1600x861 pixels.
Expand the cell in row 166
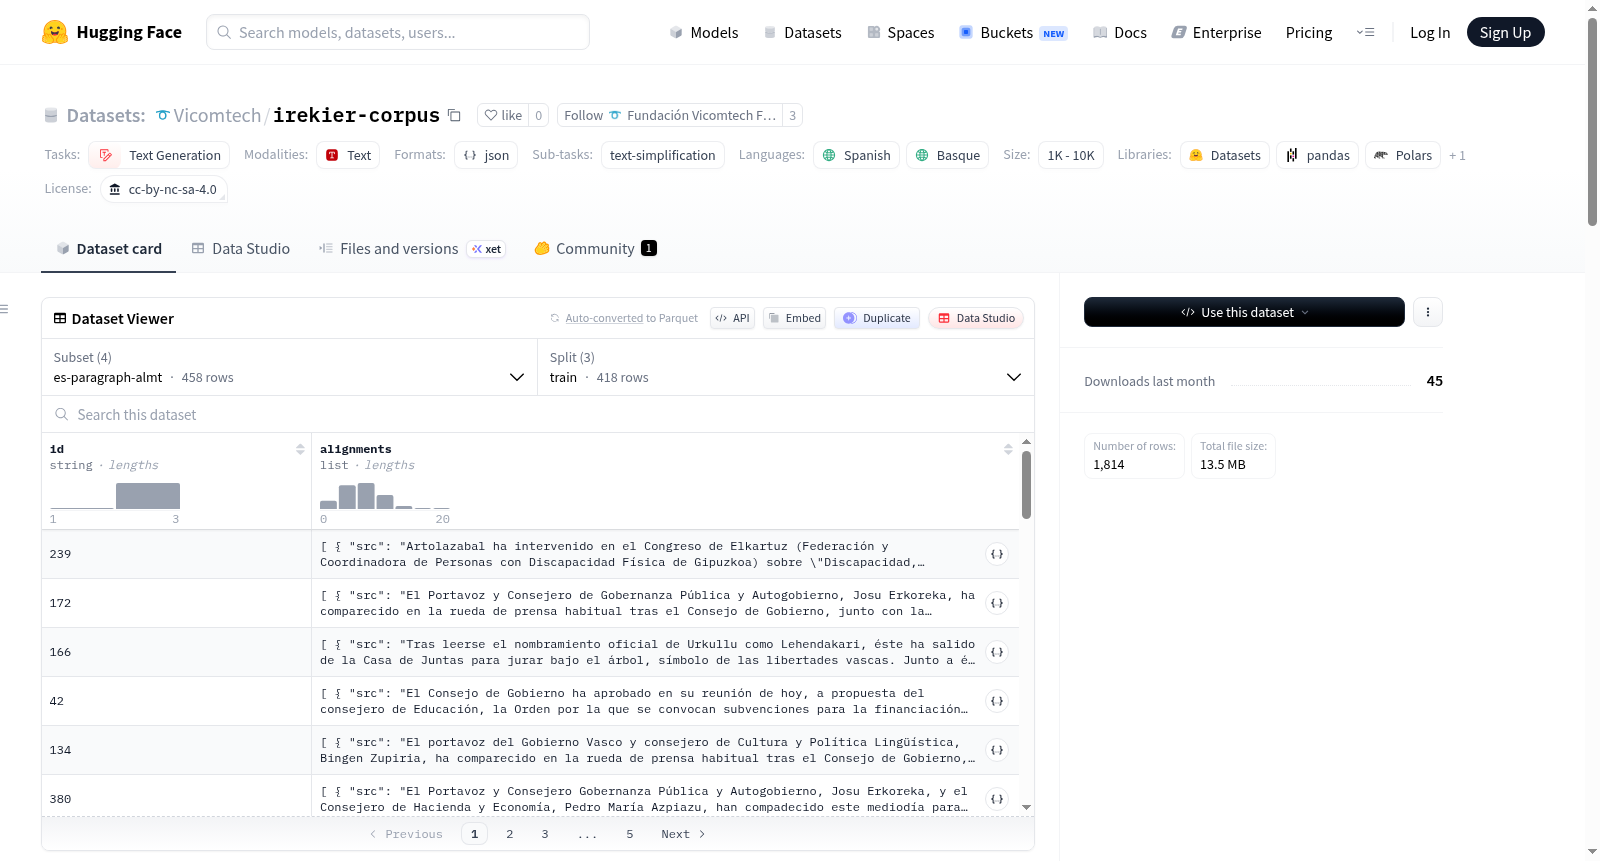click(x=997, y=652)
